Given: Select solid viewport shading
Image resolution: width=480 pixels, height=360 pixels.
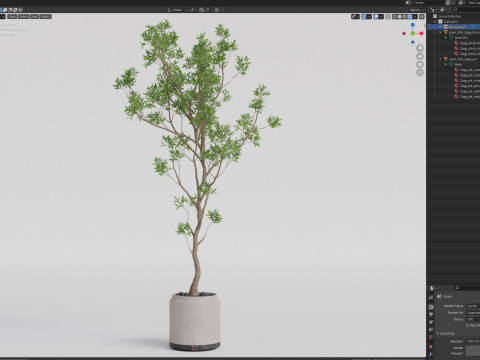Looking at the screenshot, I should point(400,17).
